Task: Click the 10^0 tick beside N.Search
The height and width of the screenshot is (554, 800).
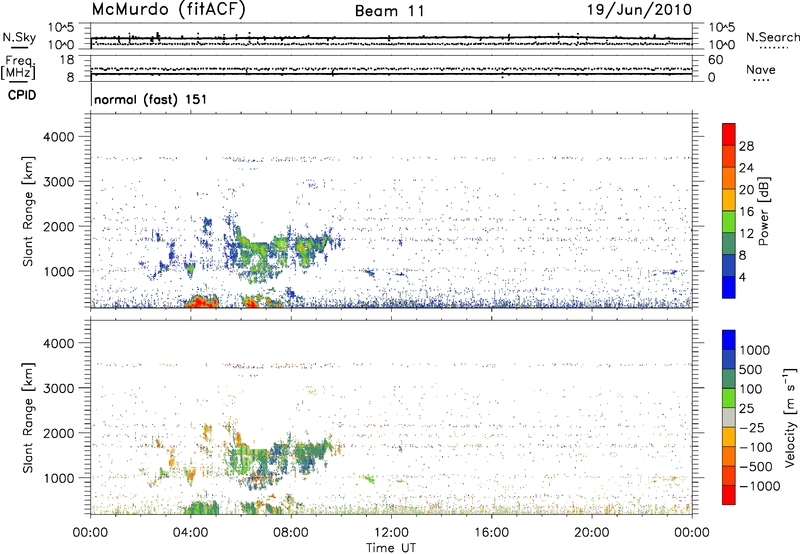Action: (721, 45)
